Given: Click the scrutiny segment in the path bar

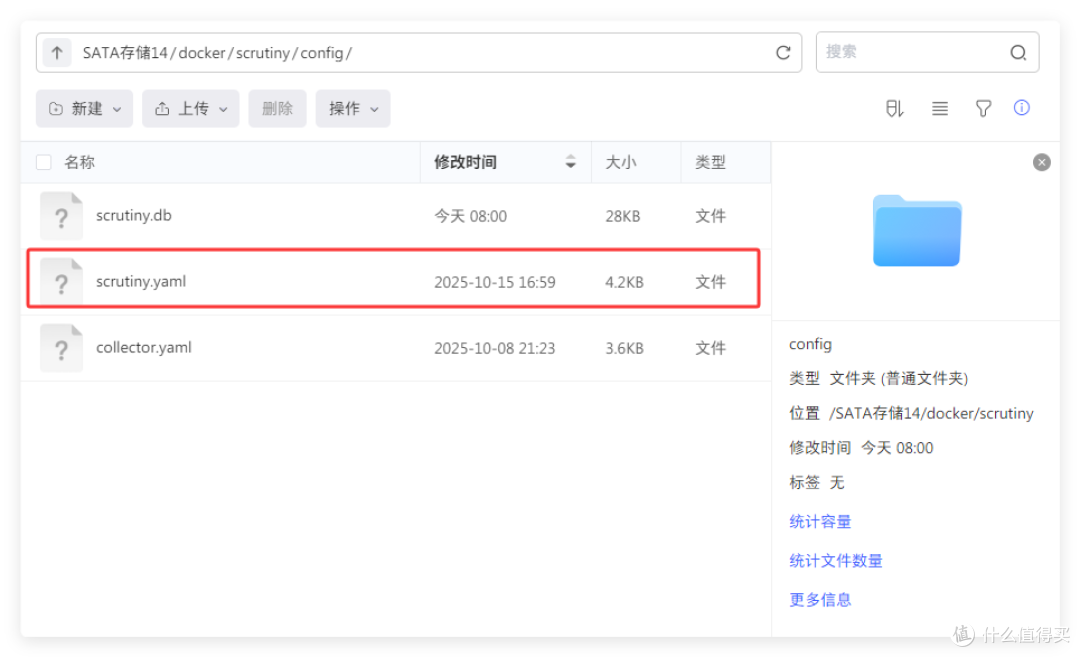Looking at the screenshot, I should [x=262, y=53].
